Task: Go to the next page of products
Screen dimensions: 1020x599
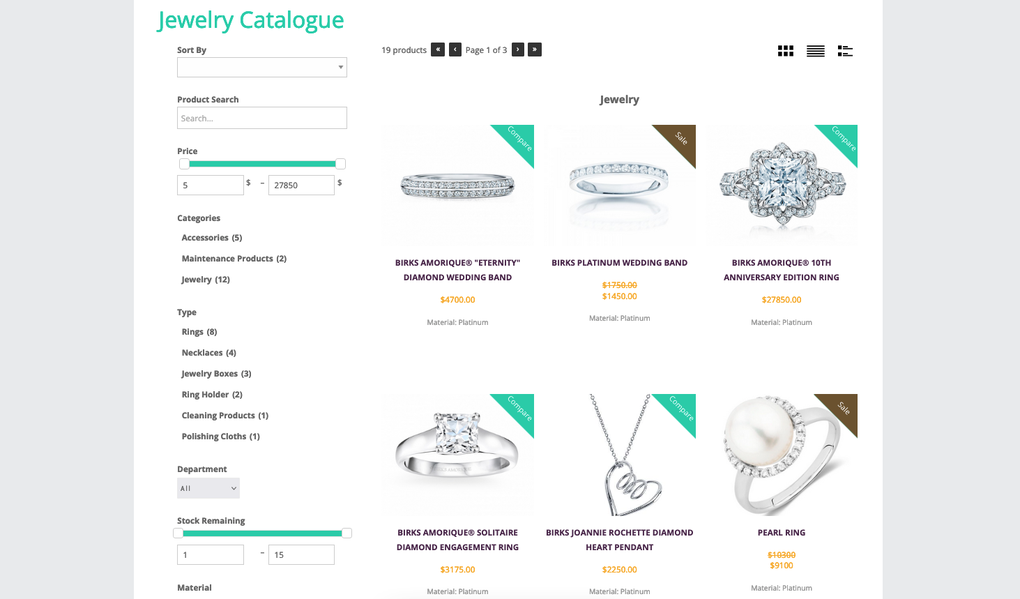Action: coord(517,49)
